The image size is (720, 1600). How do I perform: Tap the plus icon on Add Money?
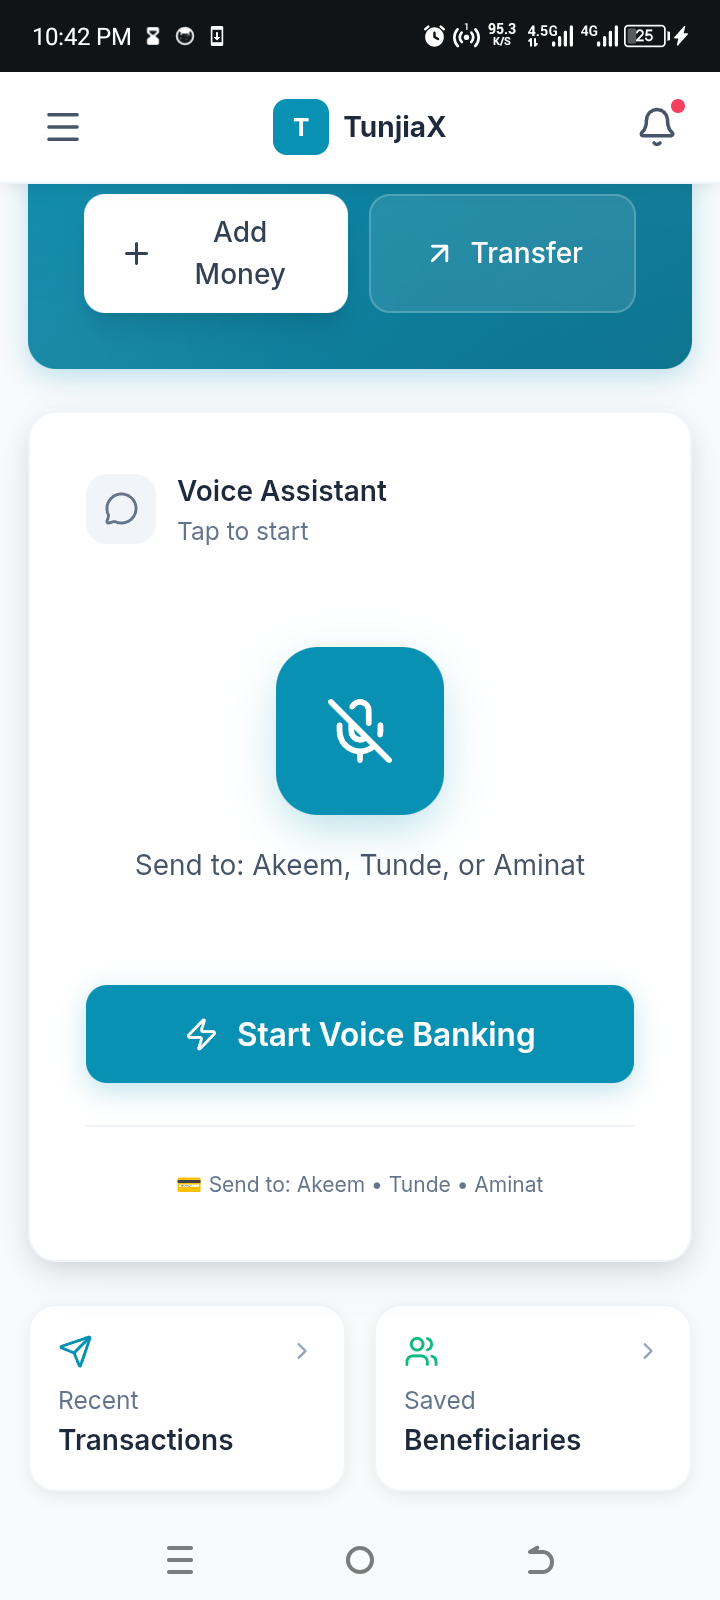coord(137,253)
